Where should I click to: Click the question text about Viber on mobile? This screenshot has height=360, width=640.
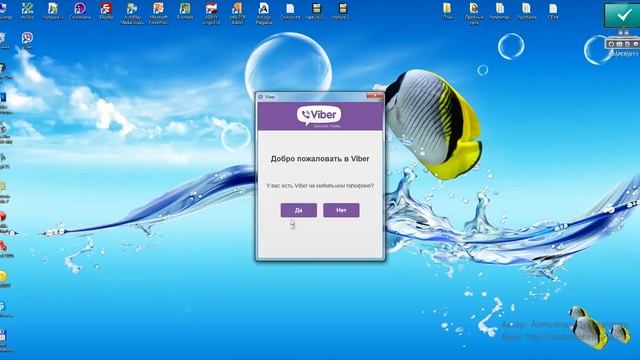coord(320,186)
